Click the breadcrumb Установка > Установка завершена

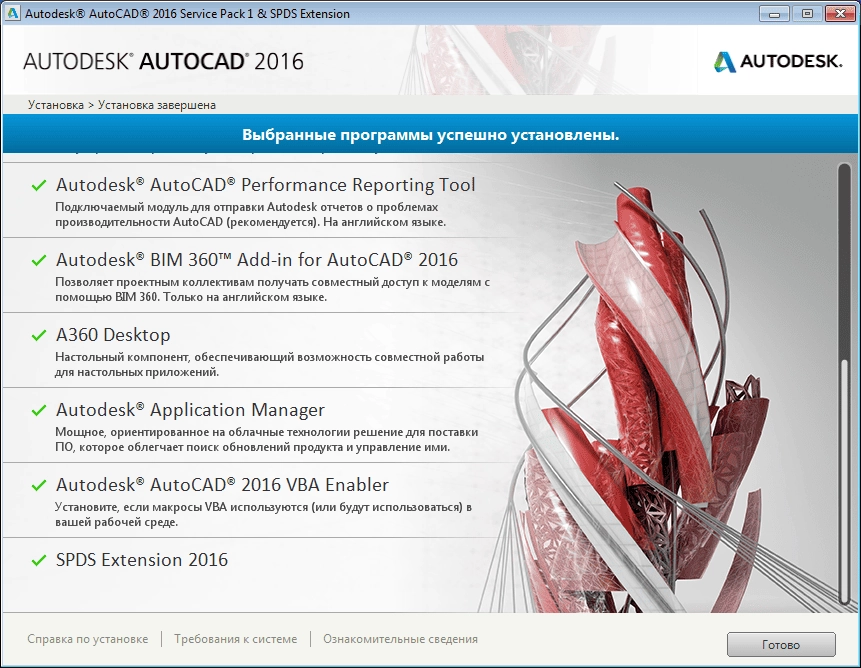tap(122, 105)
